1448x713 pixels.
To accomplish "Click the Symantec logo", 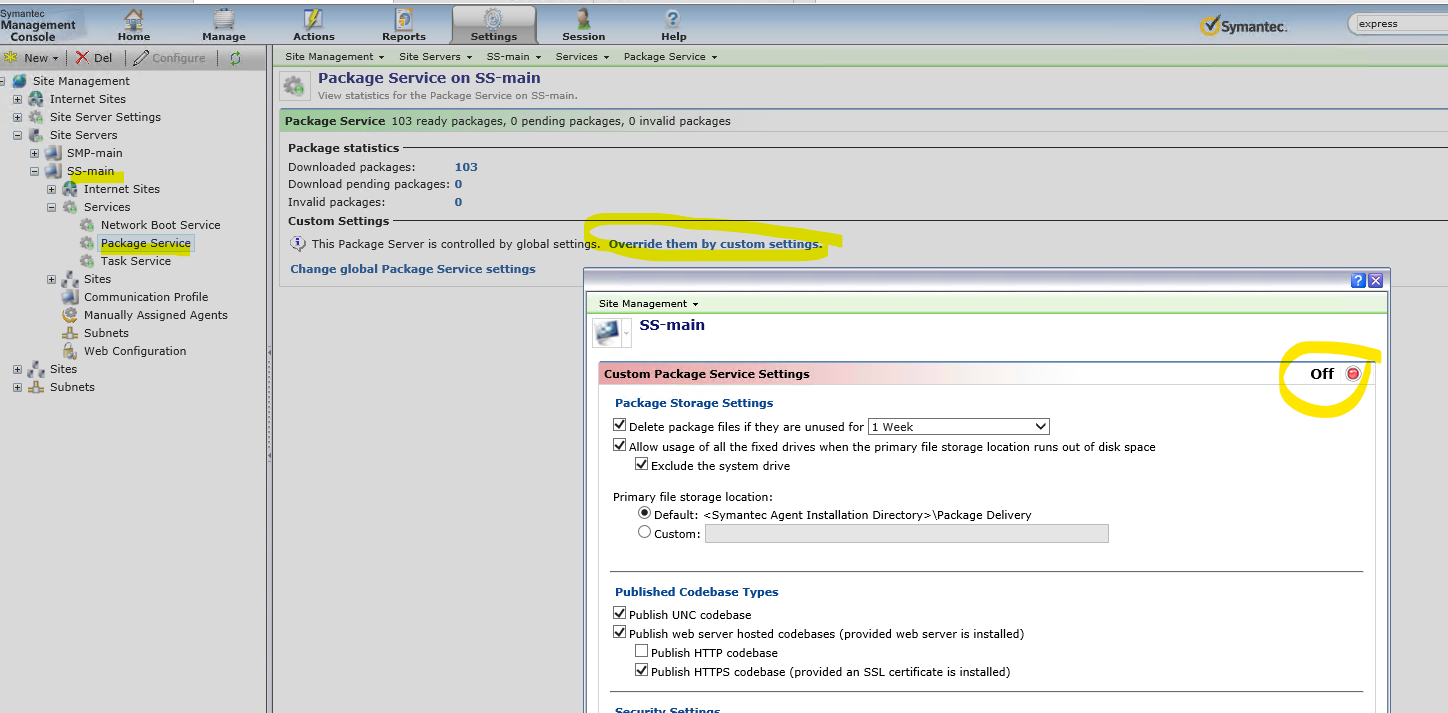I will (x=1243, y=26).
